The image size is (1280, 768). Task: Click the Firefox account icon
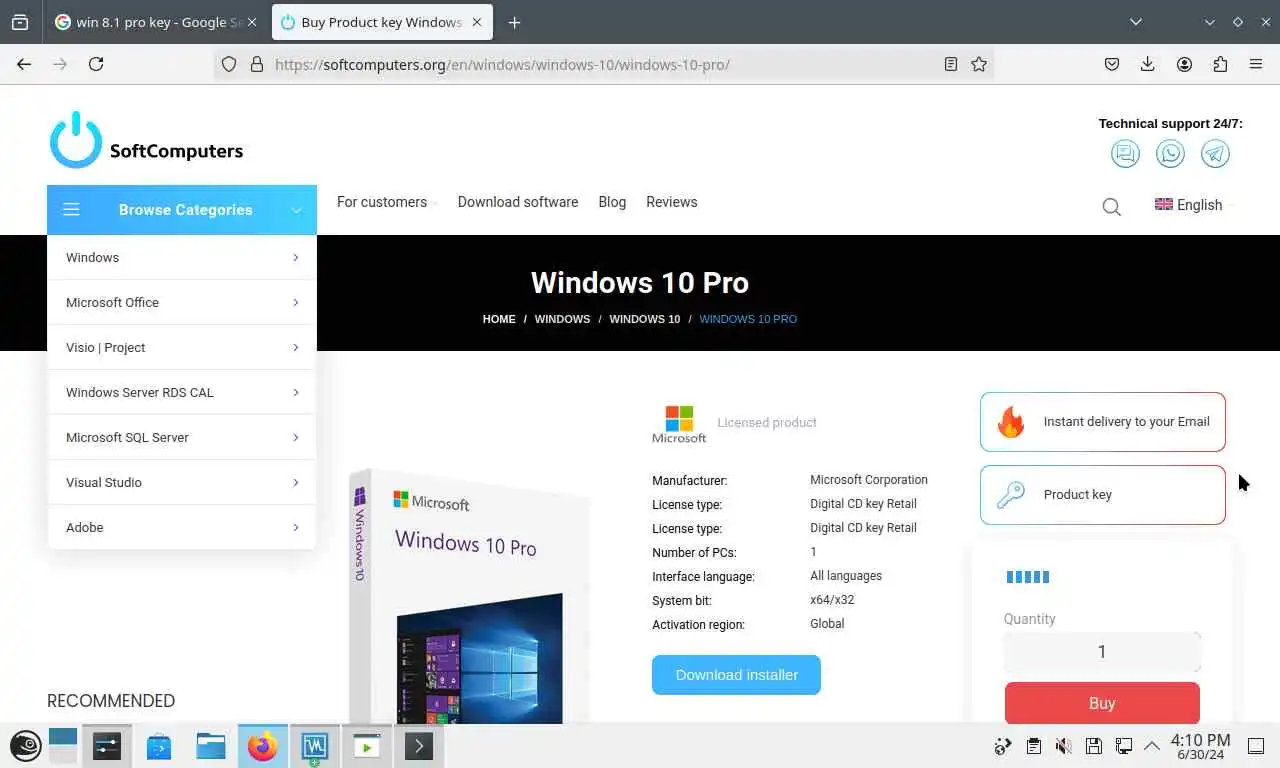pos(1184,64)
